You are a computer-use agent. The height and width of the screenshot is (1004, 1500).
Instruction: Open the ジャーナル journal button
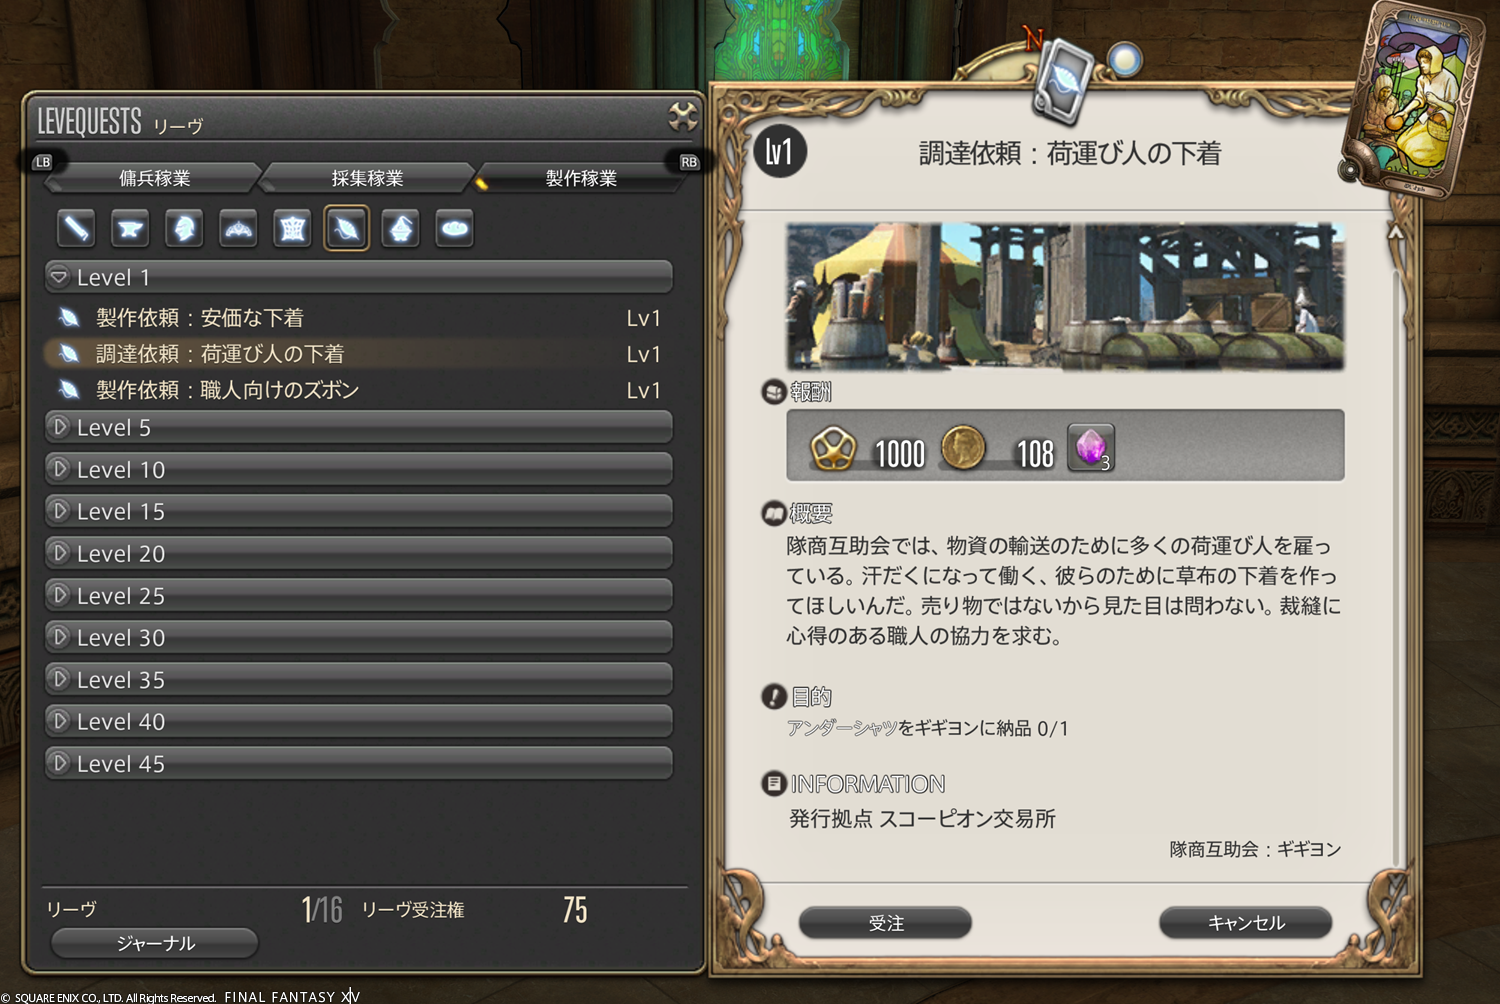[155, 943]
